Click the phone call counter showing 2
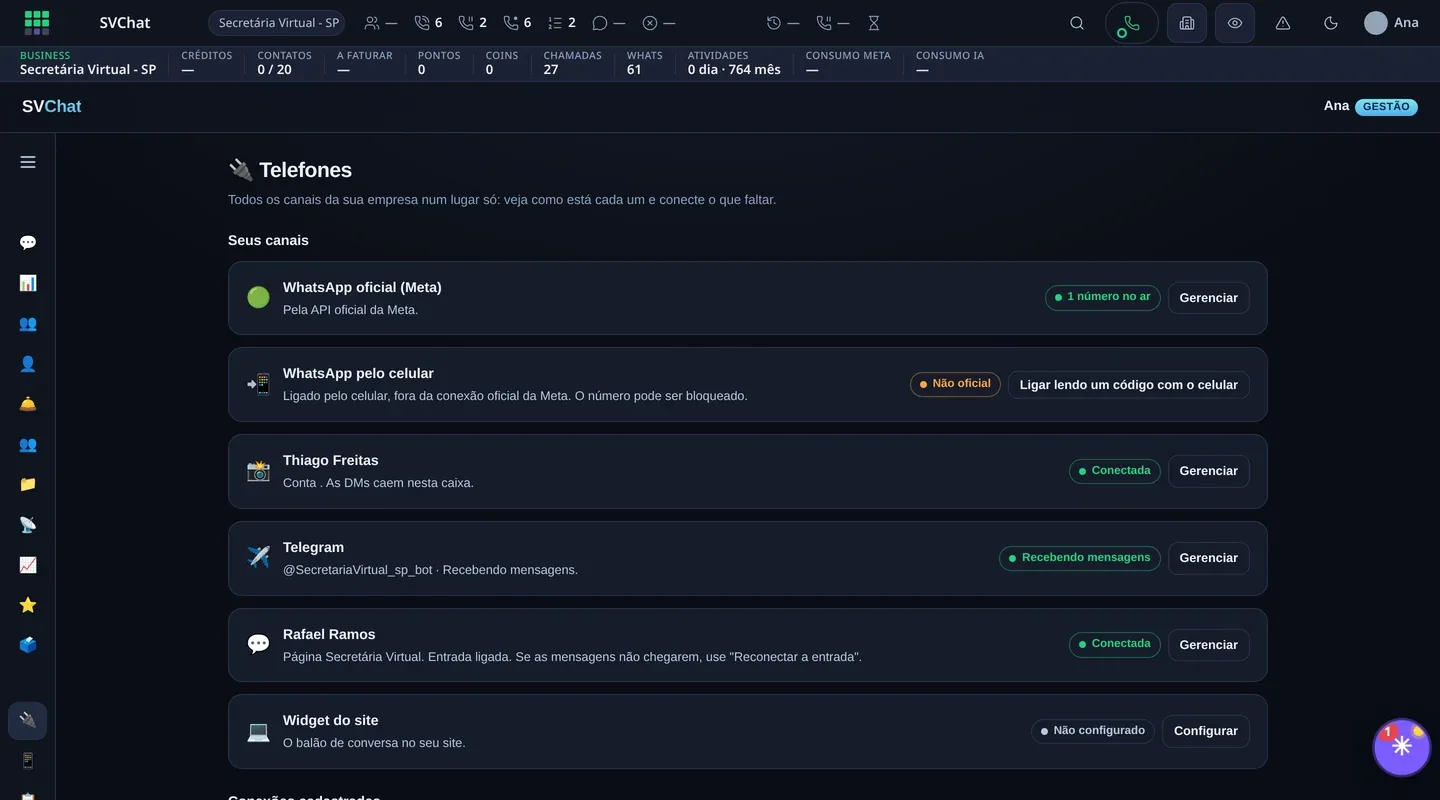The height and width of the screenshot is (800, 1440). [473, 23]
